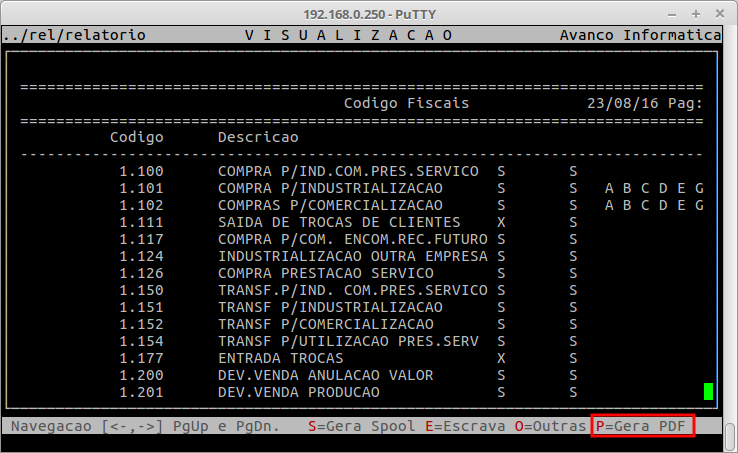Screen dimensions: 738x453
Task: Click the Codigo Fiscais report title
Action: click(x=406, y=103)
